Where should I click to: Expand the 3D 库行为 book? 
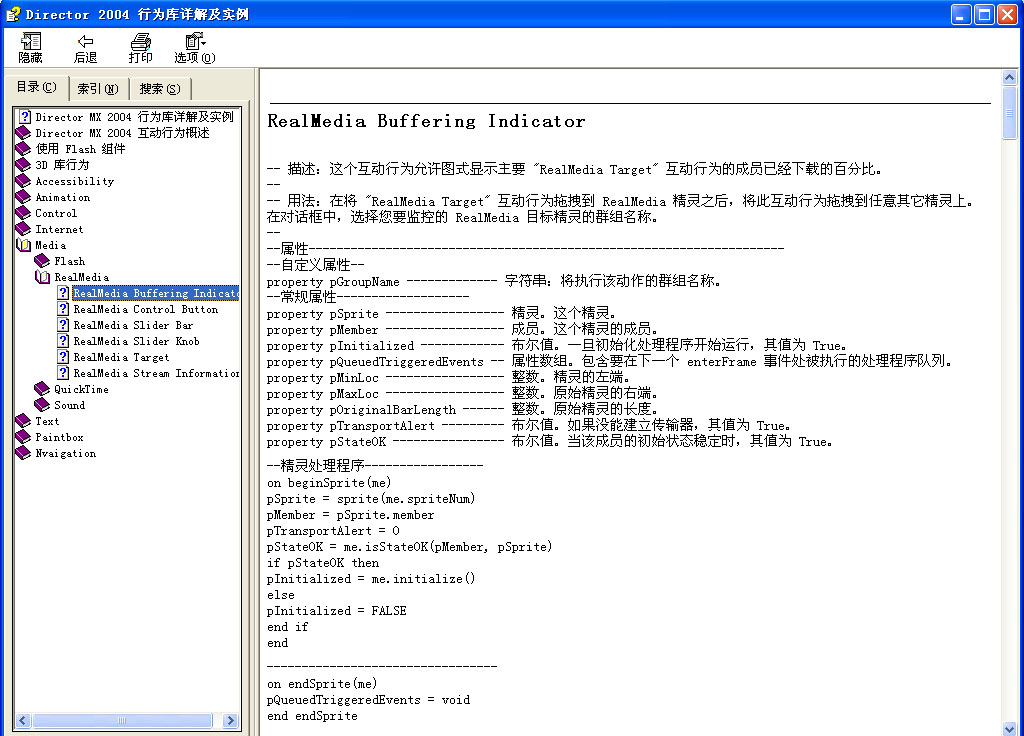pyautogui.click(x=61, y=165)
